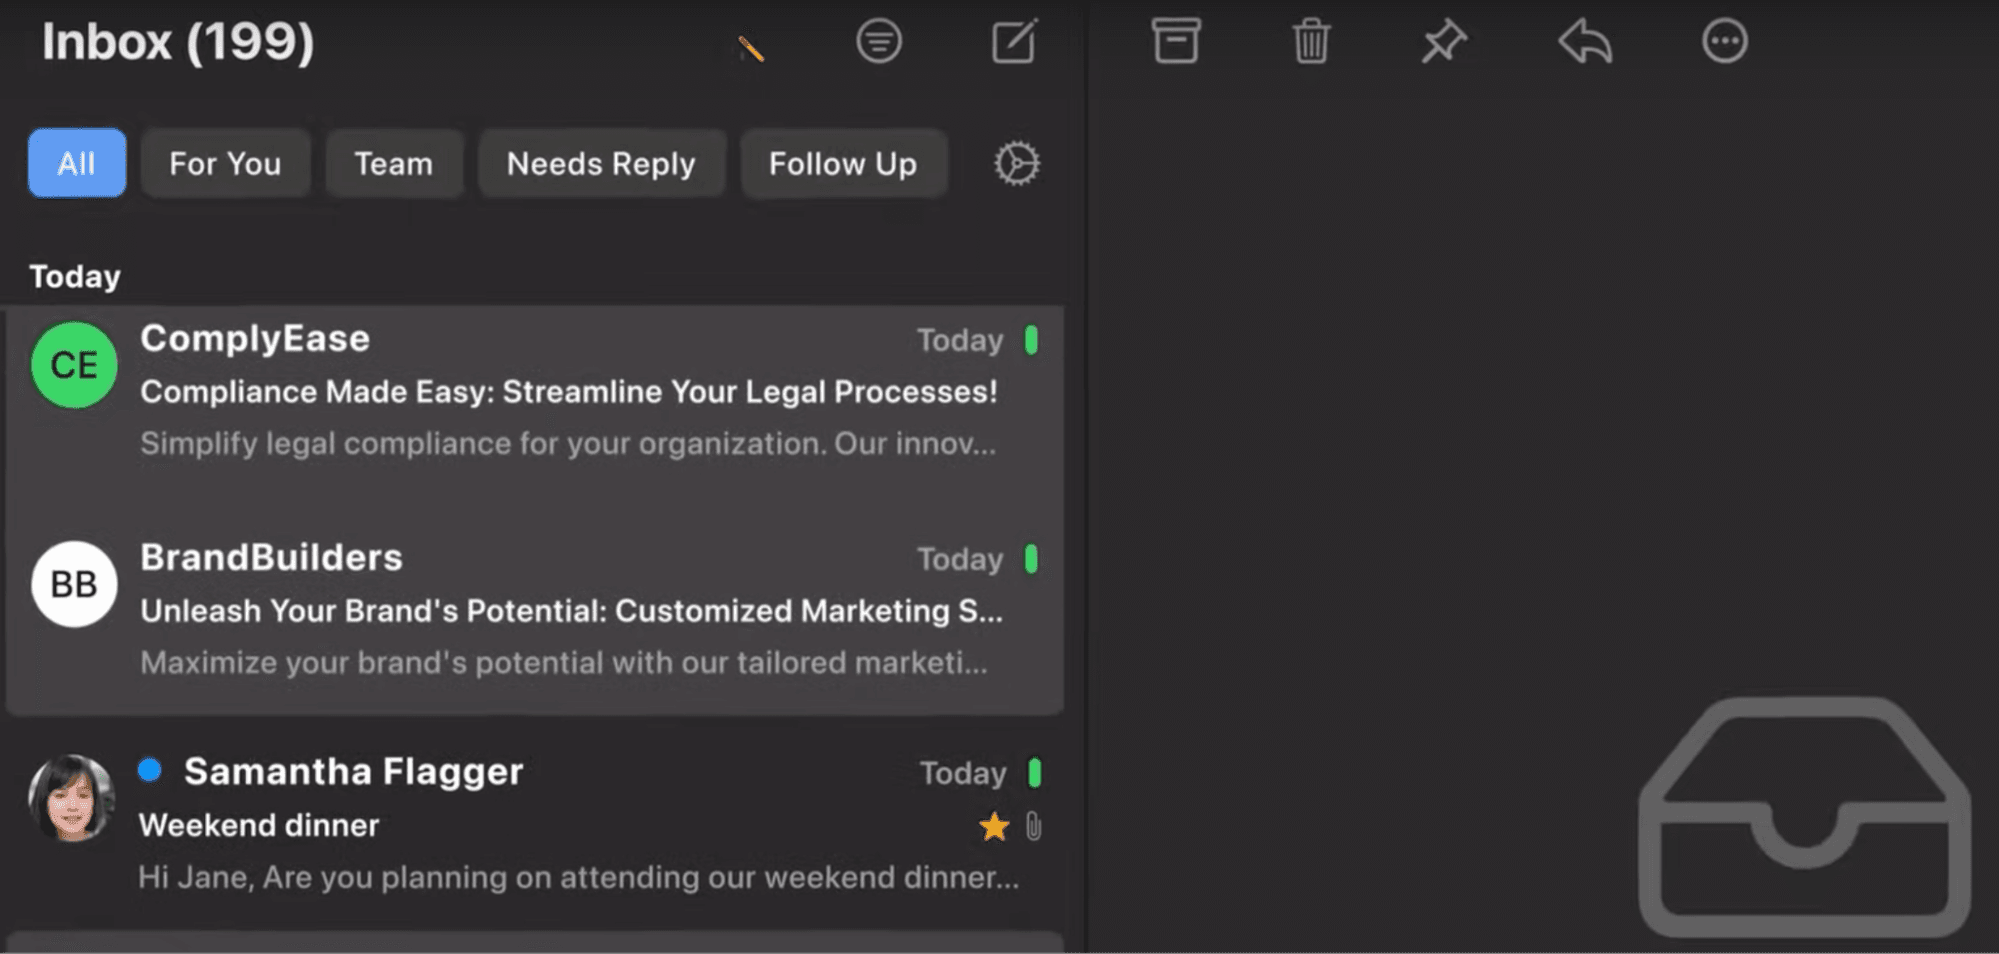Compose a new email
Viewport: 1999px width, 954px height.
1014,42
